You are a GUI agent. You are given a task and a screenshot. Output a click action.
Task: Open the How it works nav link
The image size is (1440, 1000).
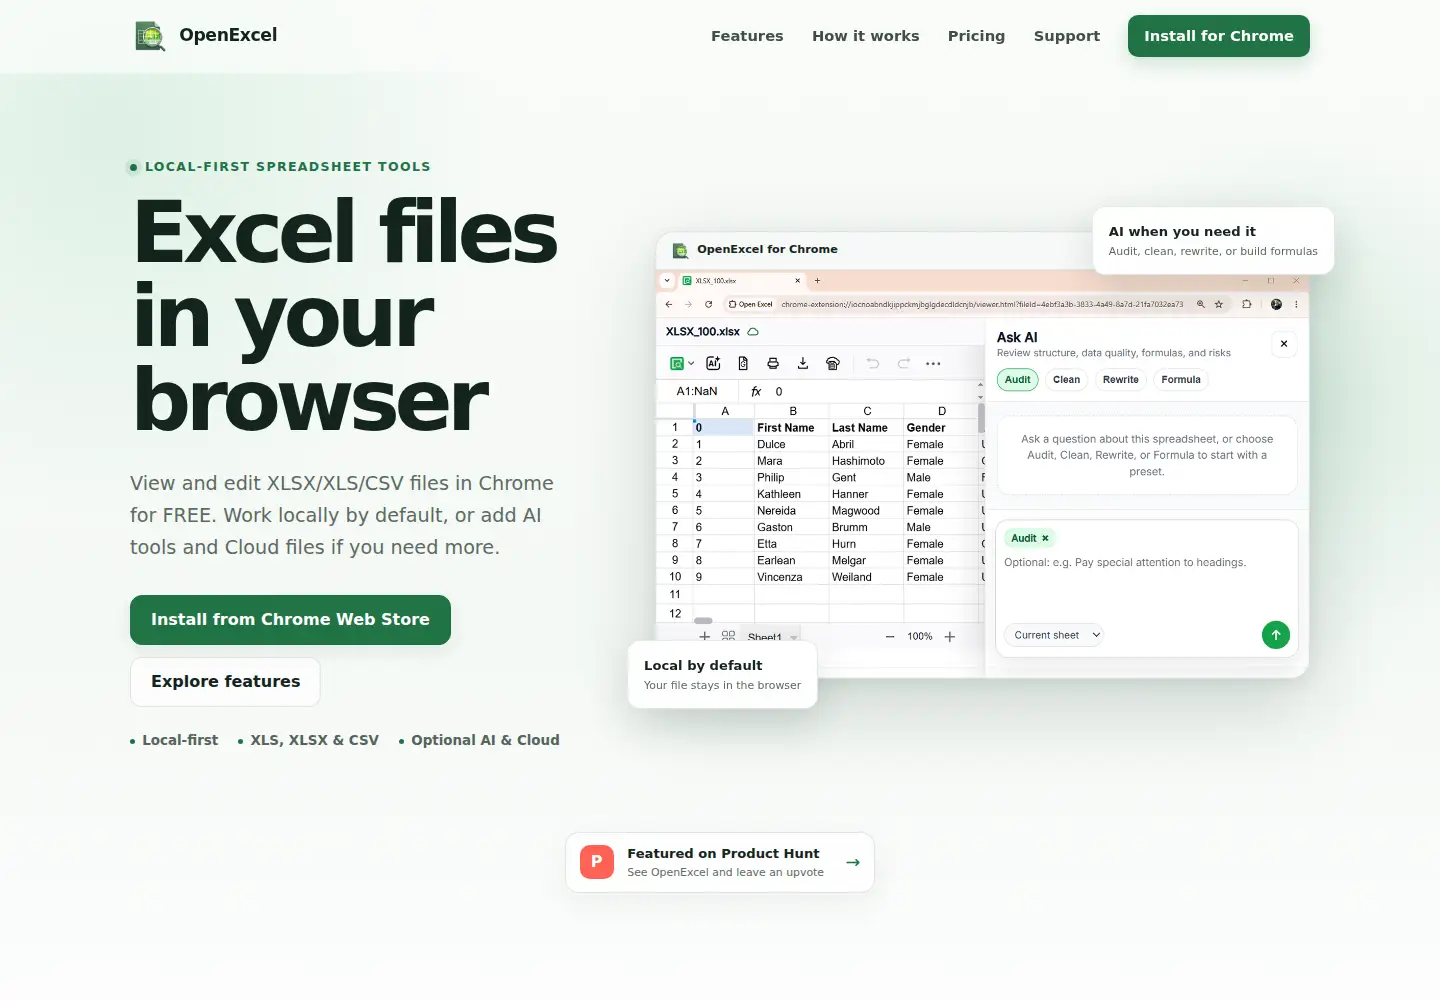865,36
